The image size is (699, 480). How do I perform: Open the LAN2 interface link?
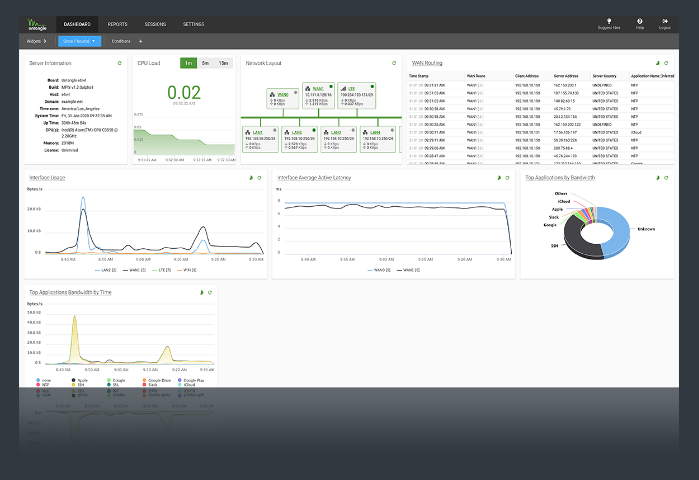point(297,132)
